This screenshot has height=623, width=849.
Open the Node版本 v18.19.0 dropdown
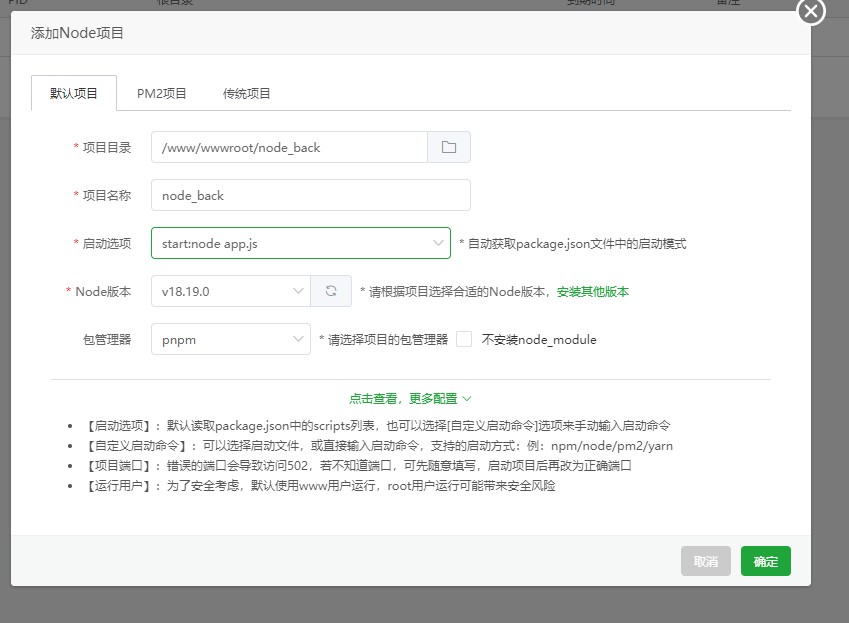point(231,291)
